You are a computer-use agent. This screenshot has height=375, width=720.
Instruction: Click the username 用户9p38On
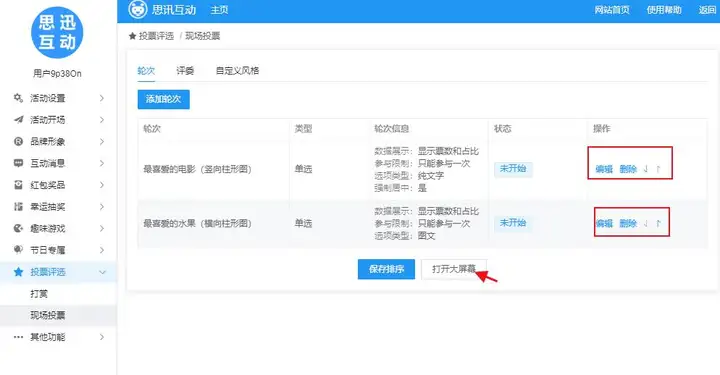point(57,73)
